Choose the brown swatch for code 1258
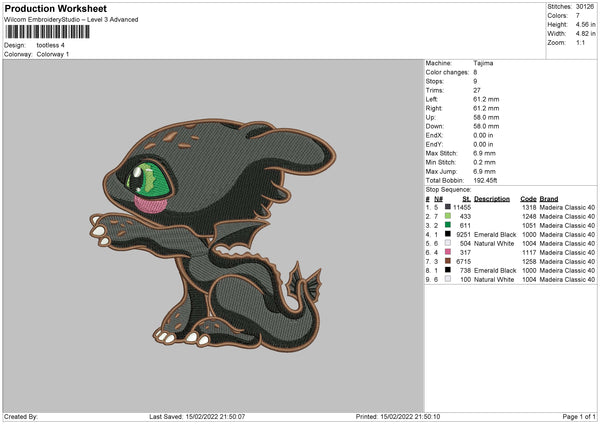Image resolution: width=600 pixels, height=424 pixels. click(x=448, y=261)
